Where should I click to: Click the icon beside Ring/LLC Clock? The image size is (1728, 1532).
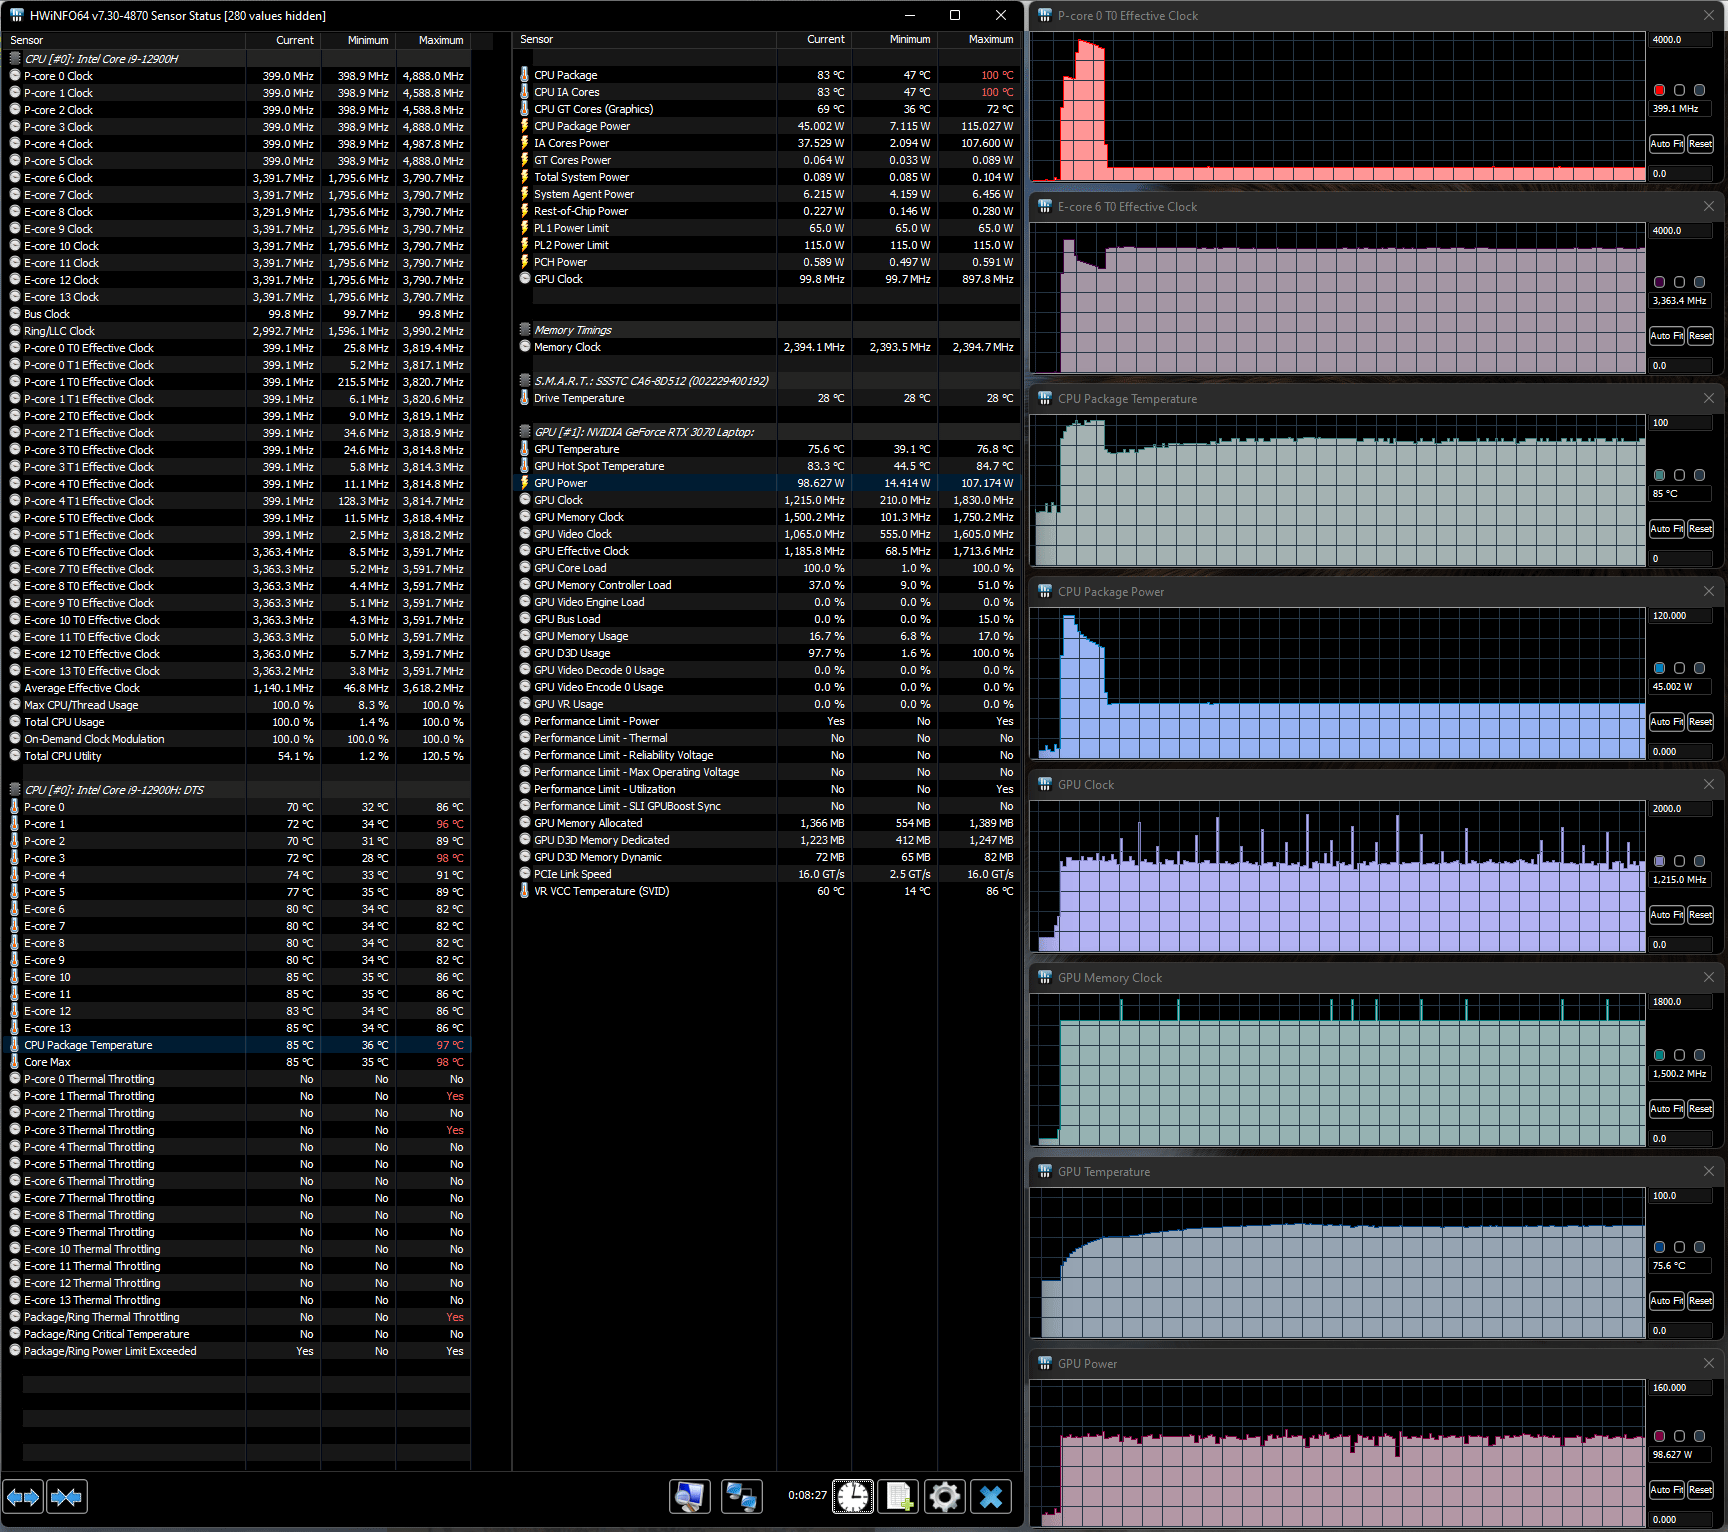click(x=15, y=331)
